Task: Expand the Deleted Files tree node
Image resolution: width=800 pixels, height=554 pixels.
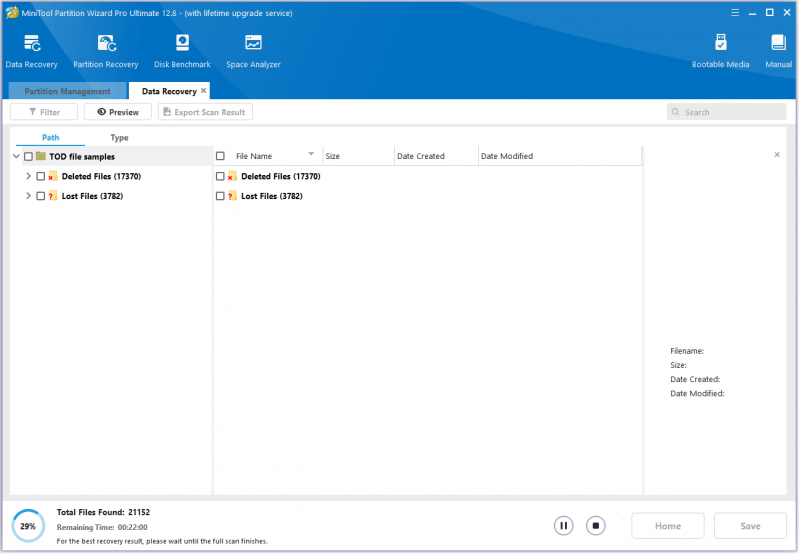Action: pyautogui.click(x=29, y=176)
